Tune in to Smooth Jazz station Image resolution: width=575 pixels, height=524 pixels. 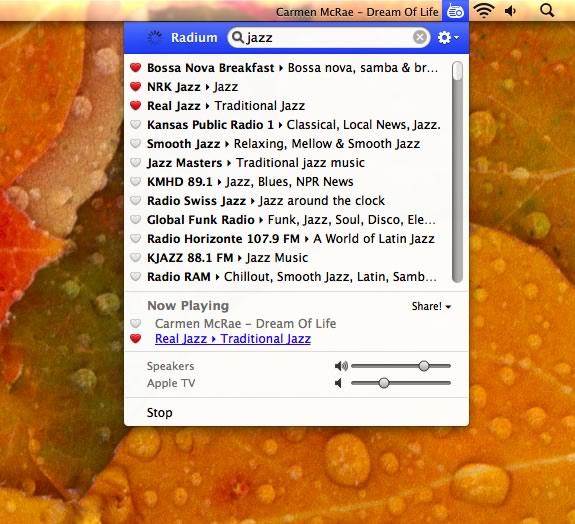click(x=283, y=144)
